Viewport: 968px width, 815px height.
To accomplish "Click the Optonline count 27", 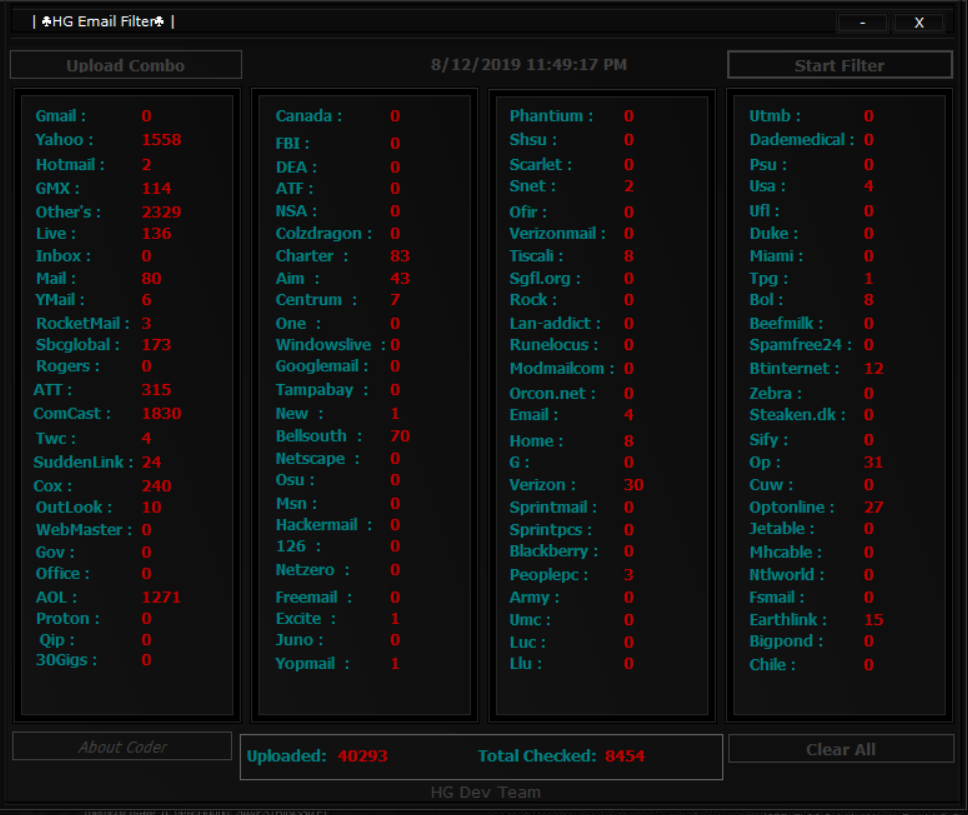I will [873, 507].
